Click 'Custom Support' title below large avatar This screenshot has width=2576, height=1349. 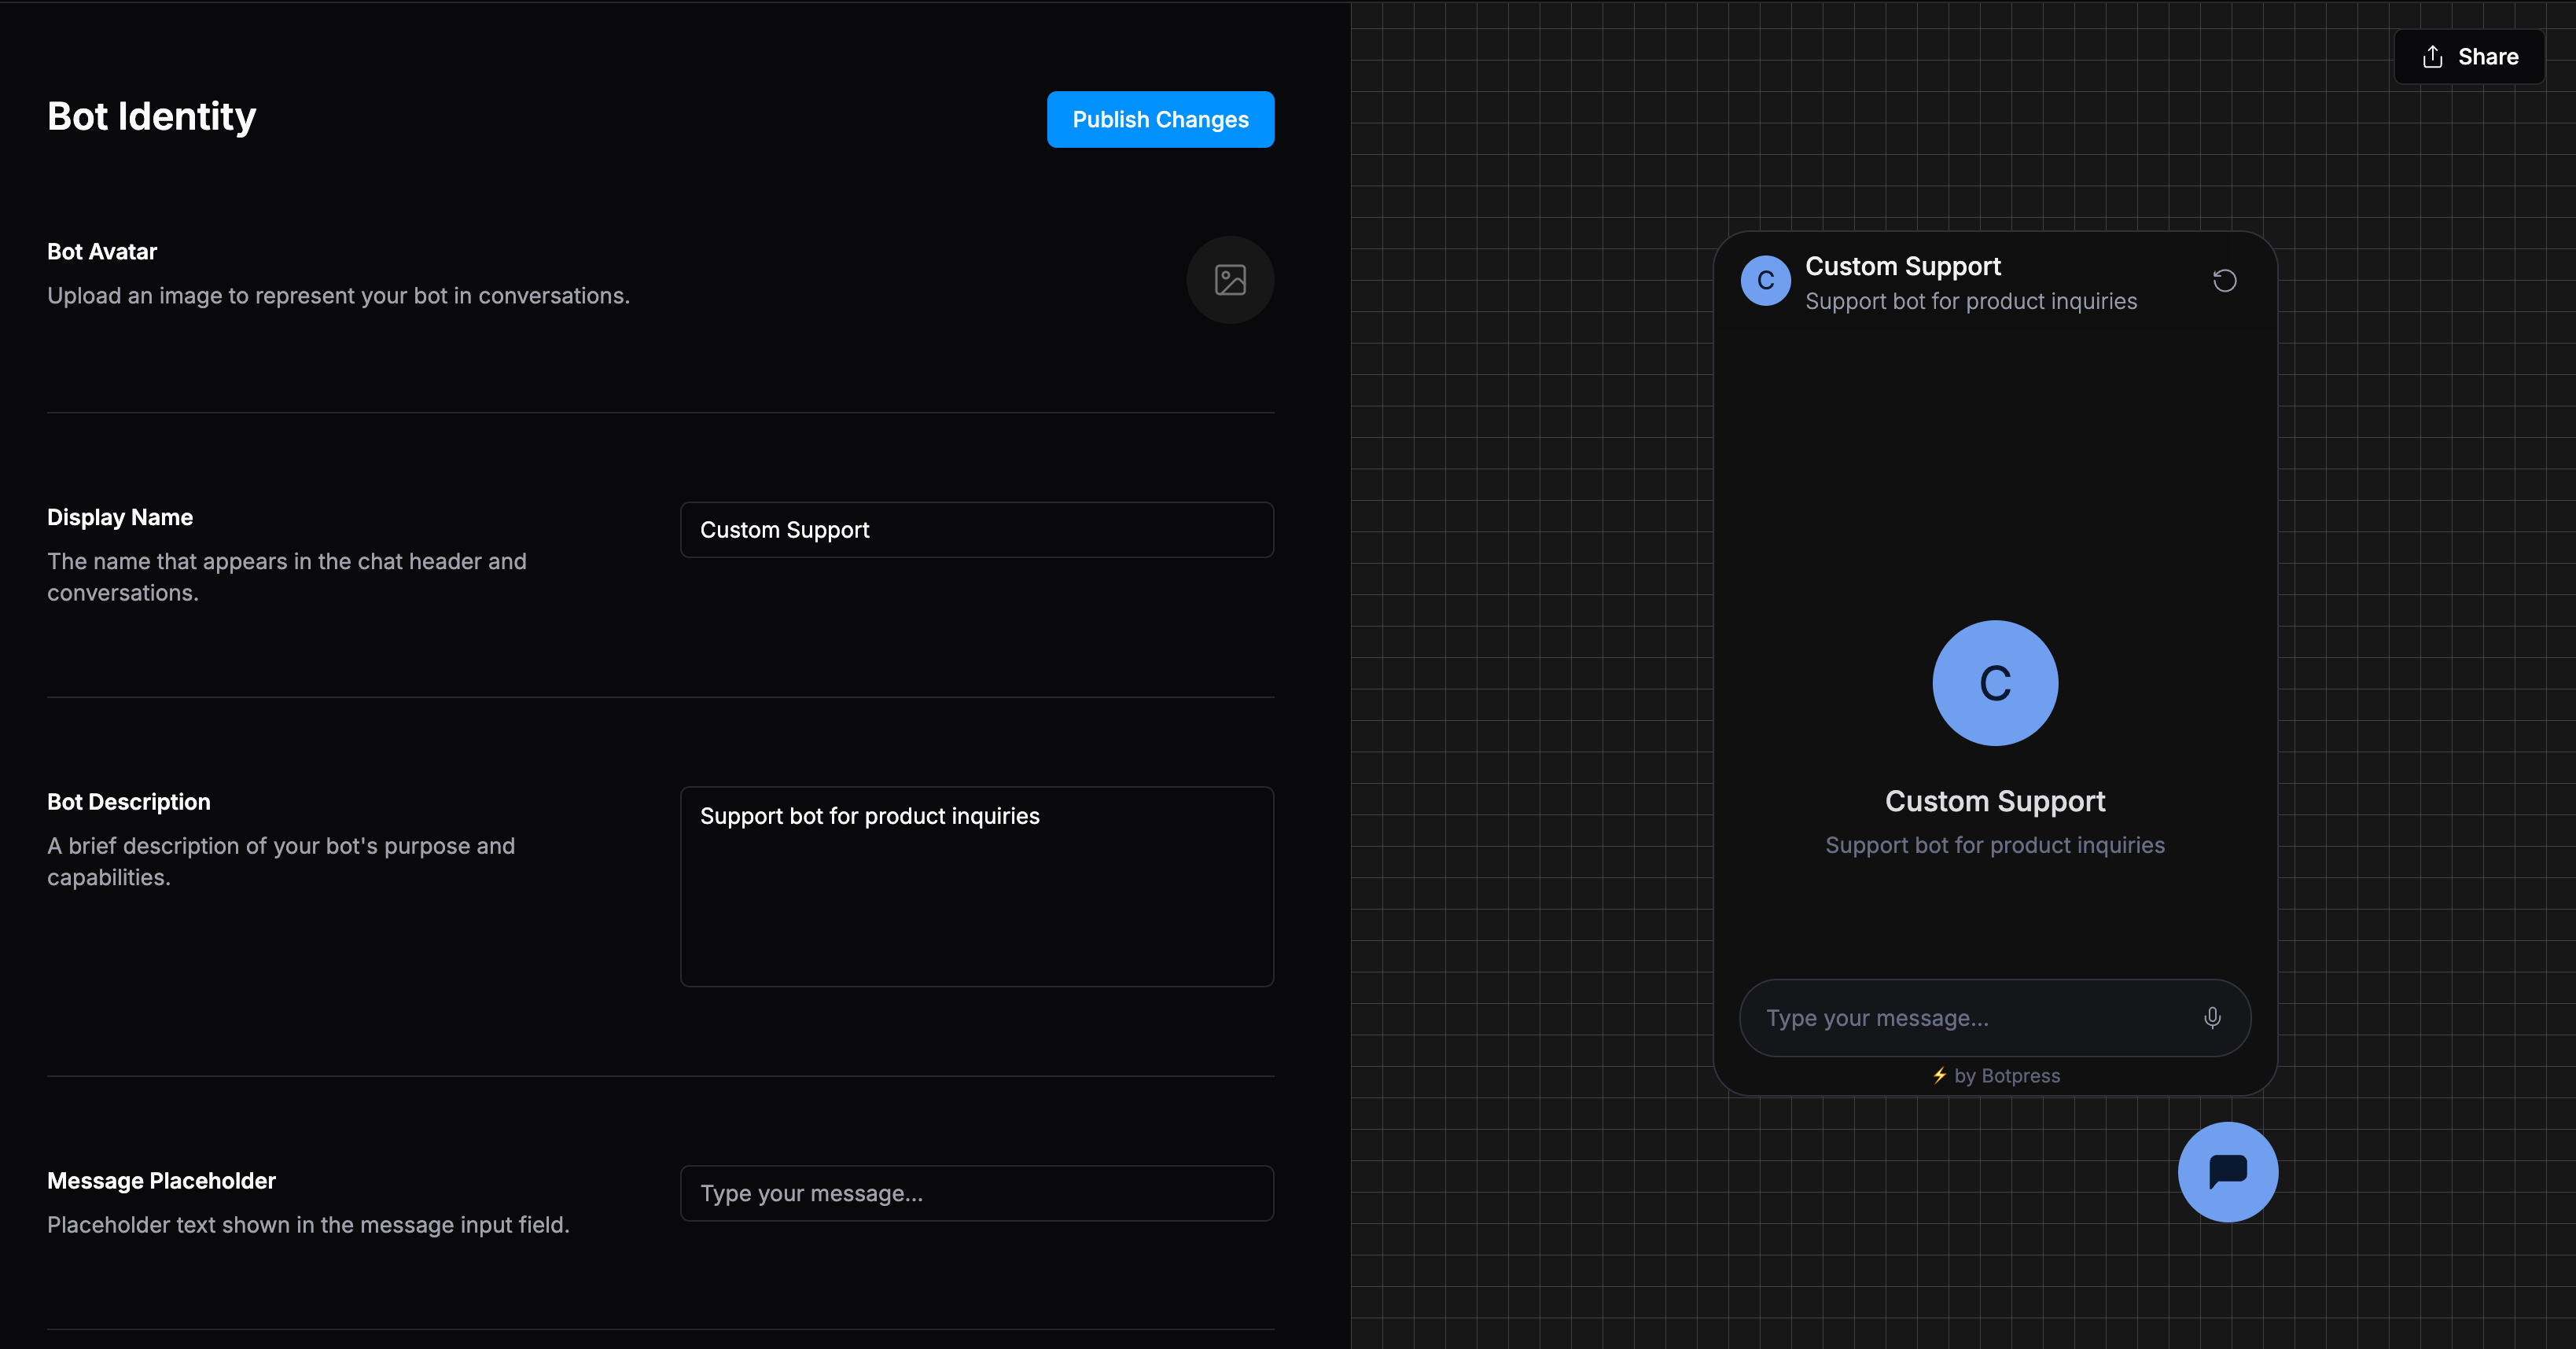[1995, 802]
